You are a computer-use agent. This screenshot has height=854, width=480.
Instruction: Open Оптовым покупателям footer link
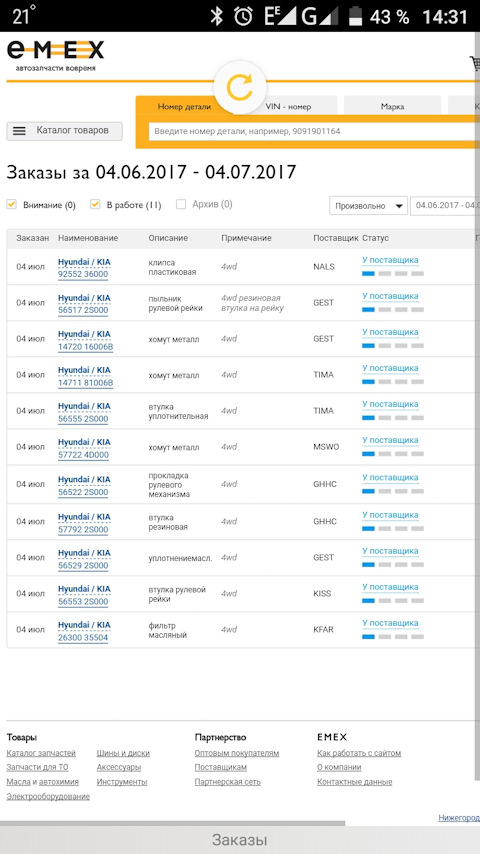[237, 753]
